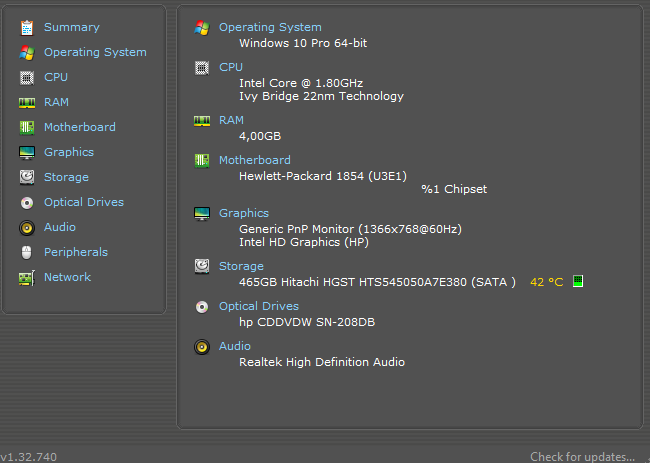This screenshot has width=650, height=463.
Task: Click the Audio speaker icon in sidebar
Action: coord(27,228)
